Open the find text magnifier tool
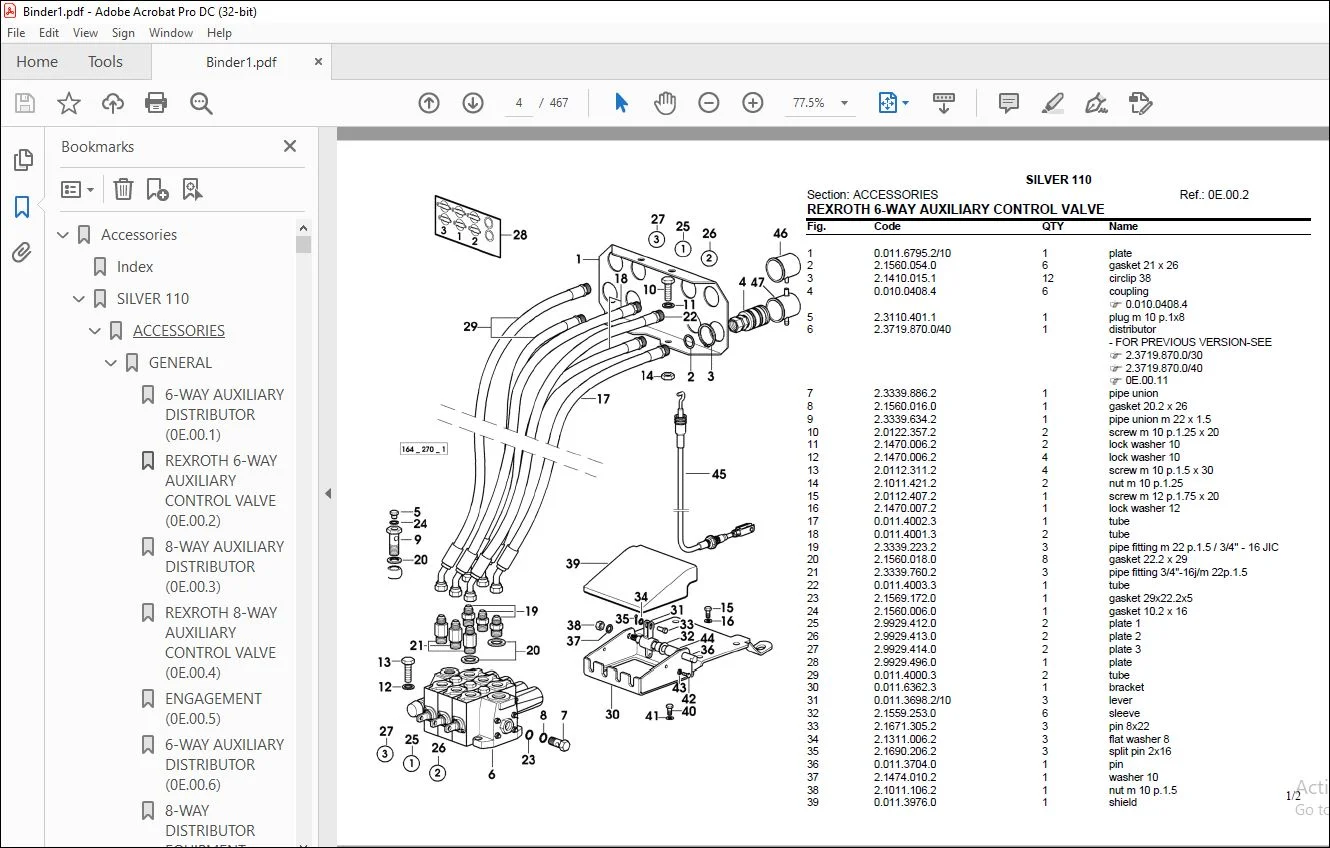Viewport: 1330px width, 848px height. click(201, 103)
